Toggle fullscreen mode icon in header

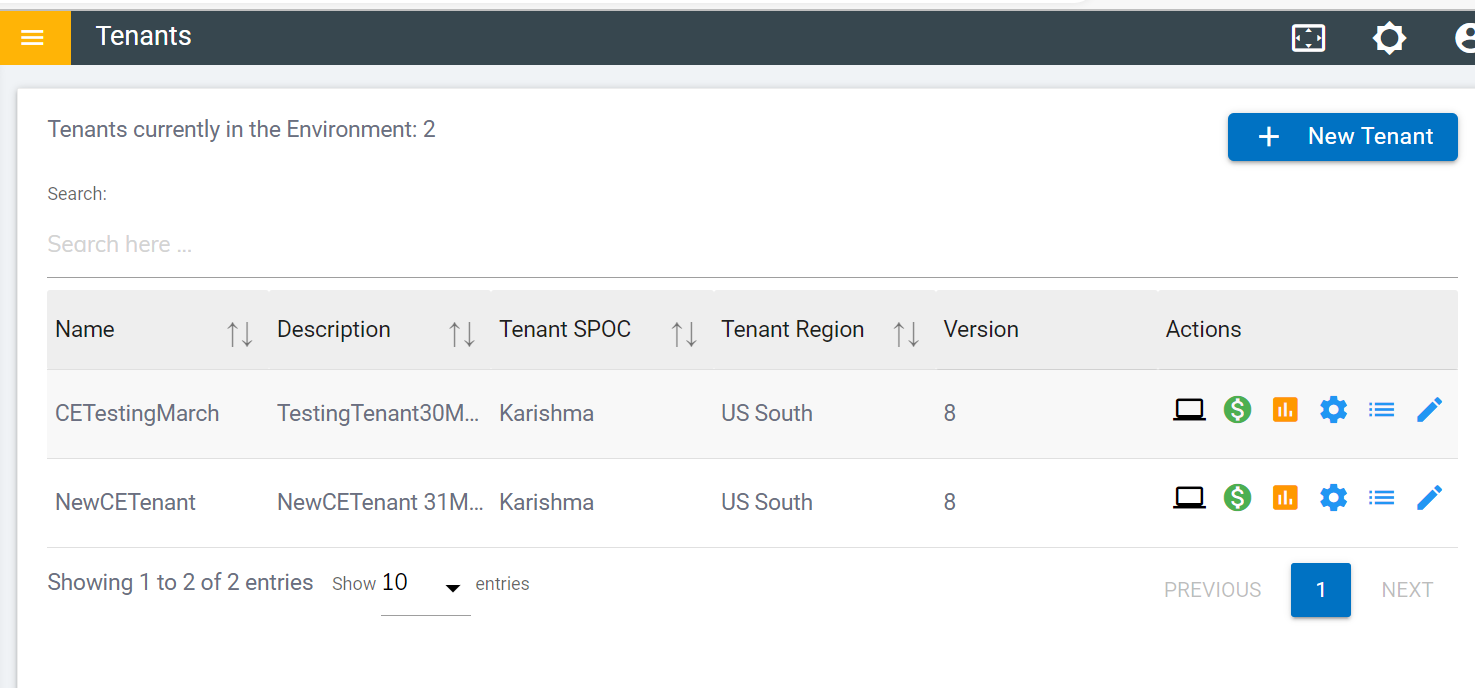tap(1308, 38)
